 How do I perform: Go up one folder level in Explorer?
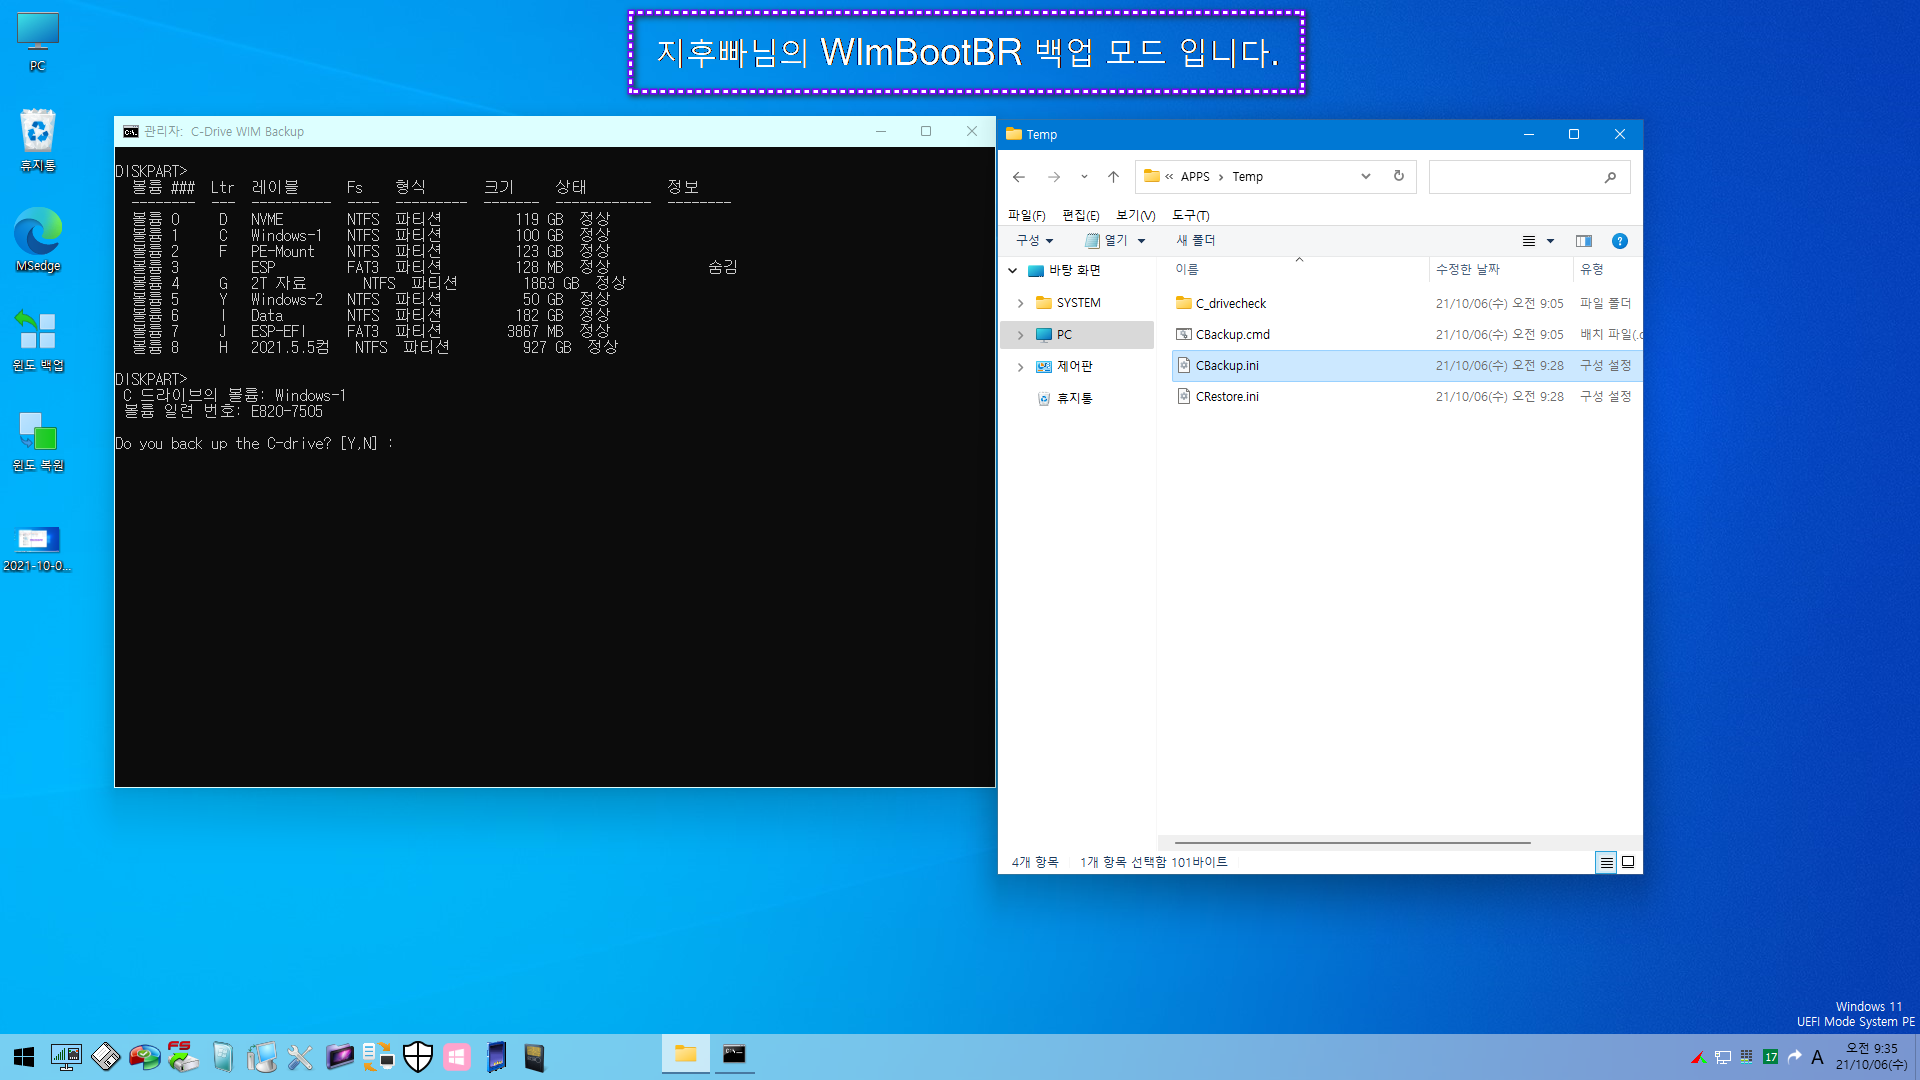click(x=1113, y=177)
